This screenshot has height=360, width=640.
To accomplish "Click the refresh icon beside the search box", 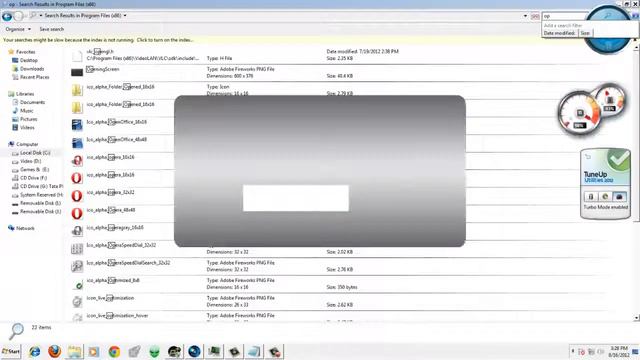I will click(x=535, y=16).
